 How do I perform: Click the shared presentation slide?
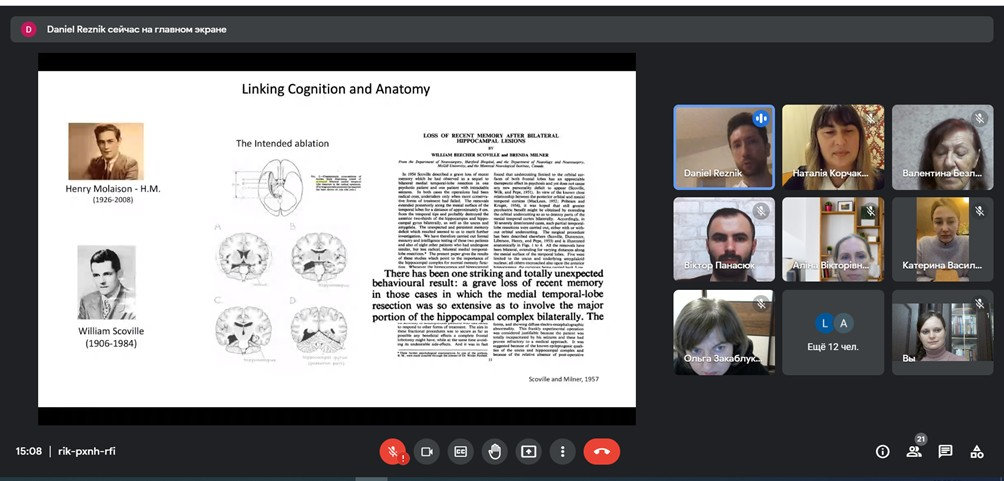coord(337,239)
